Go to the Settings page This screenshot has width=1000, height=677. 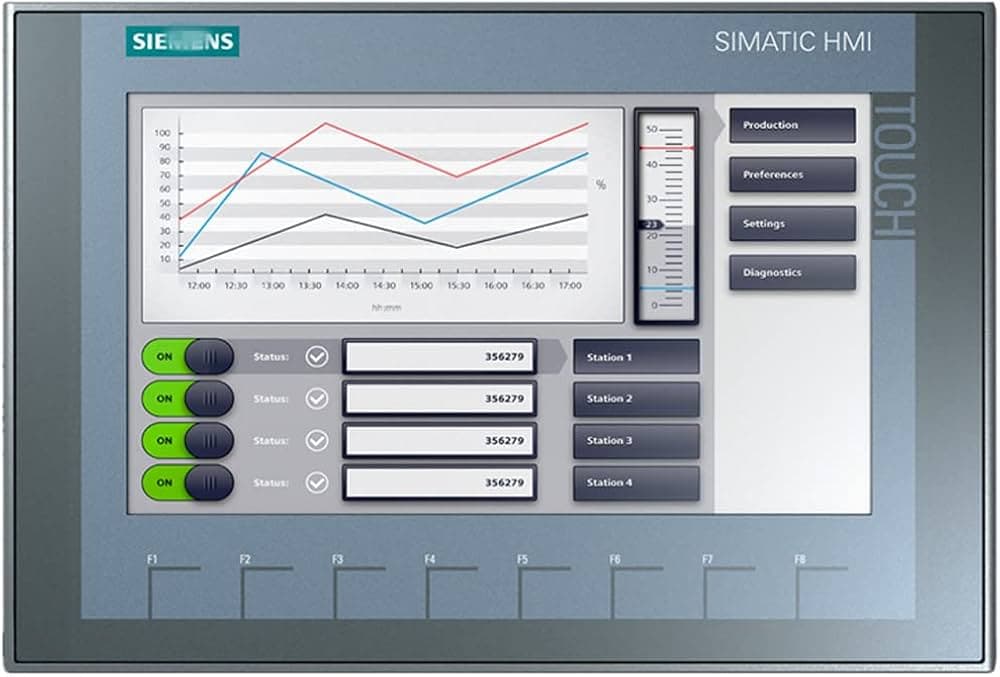point(792,223)
